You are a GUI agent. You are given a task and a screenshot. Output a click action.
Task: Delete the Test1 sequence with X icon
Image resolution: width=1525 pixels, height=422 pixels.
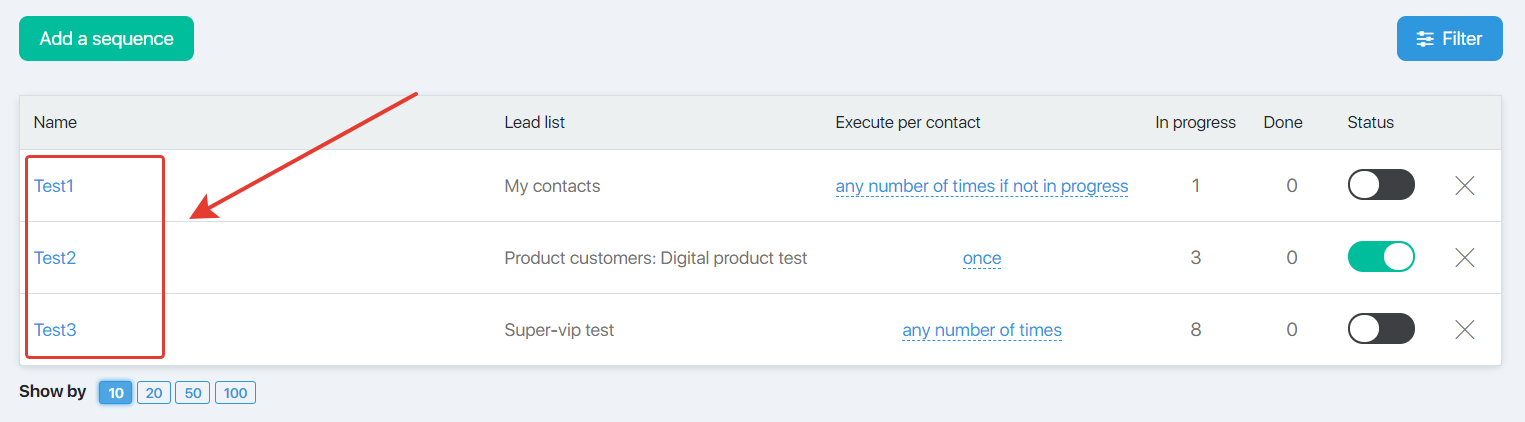pyautogui.click(x=1465, y=186)
